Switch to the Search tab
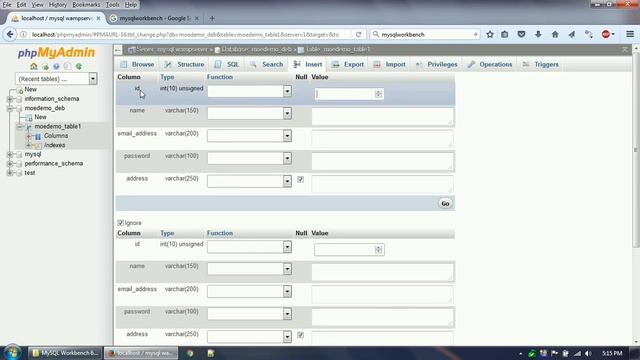This screenshot has width=640, height=360. tap(267, 64)
